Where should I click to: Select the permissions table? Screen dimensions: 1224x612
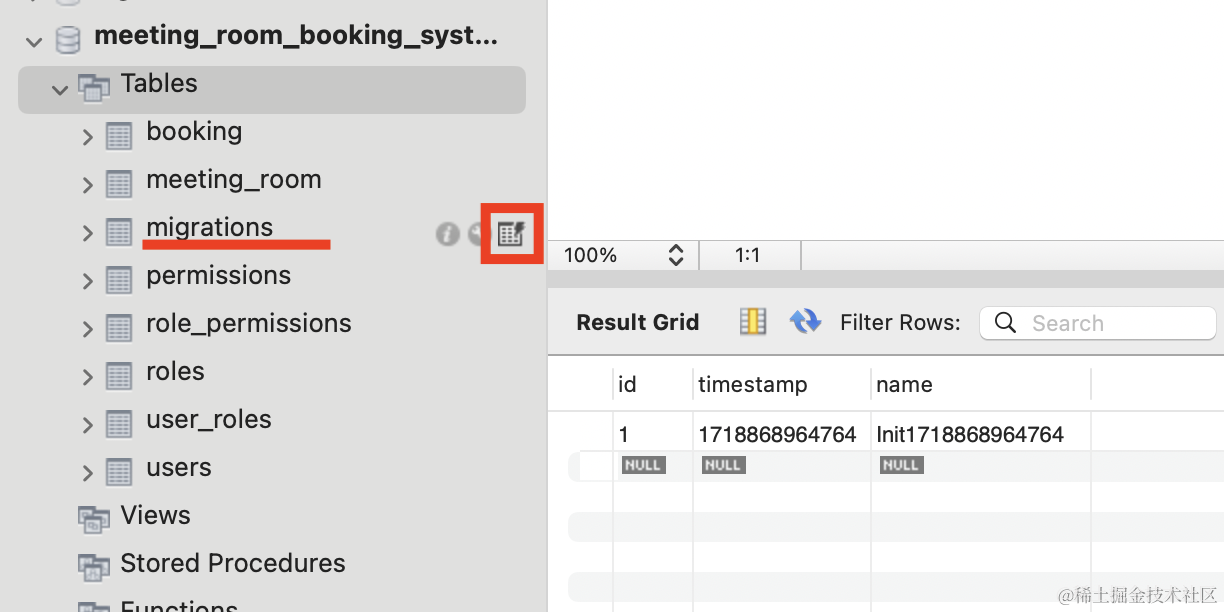(218, 276)
